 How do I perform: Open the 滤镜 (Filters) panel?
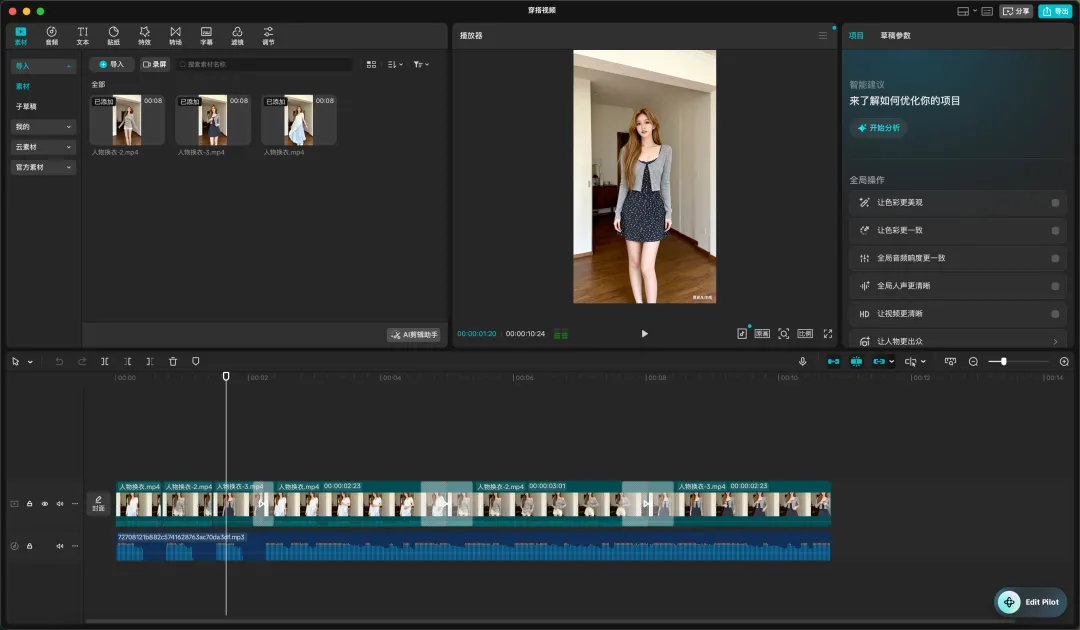(x=237, y=36)
